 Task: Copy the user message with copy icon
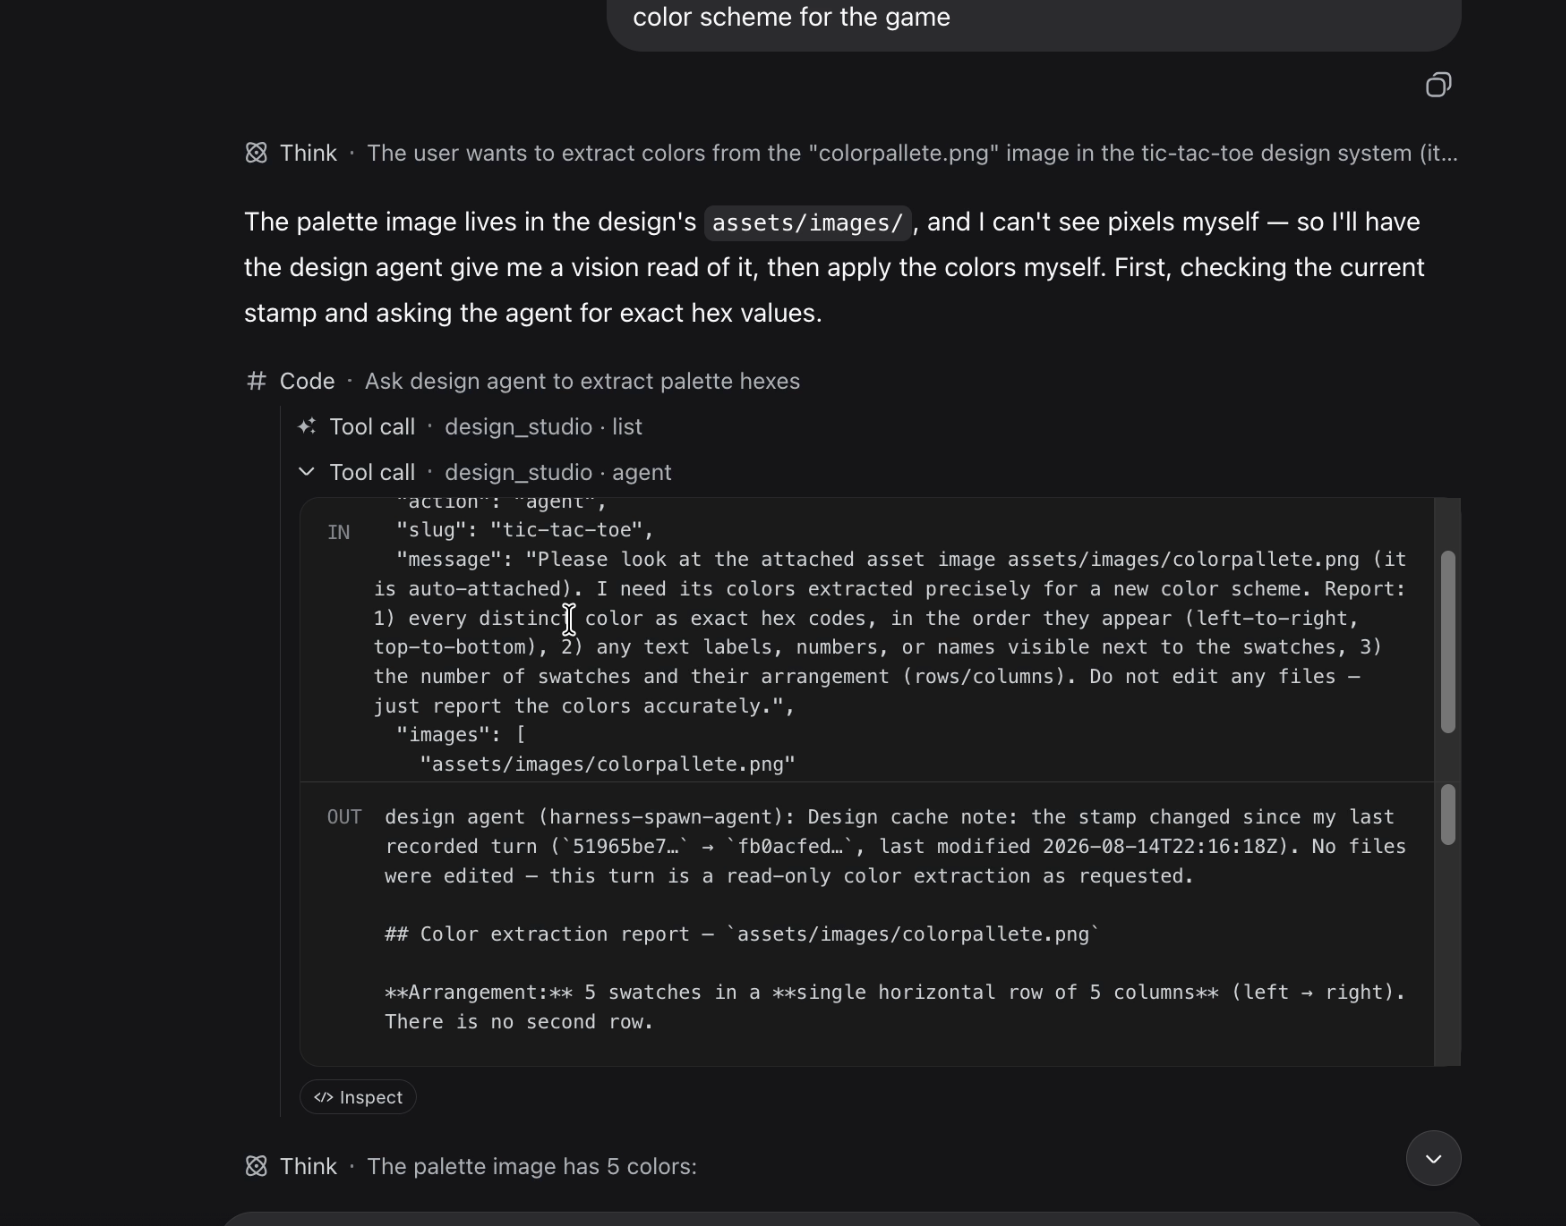(x=1438, y=85)
